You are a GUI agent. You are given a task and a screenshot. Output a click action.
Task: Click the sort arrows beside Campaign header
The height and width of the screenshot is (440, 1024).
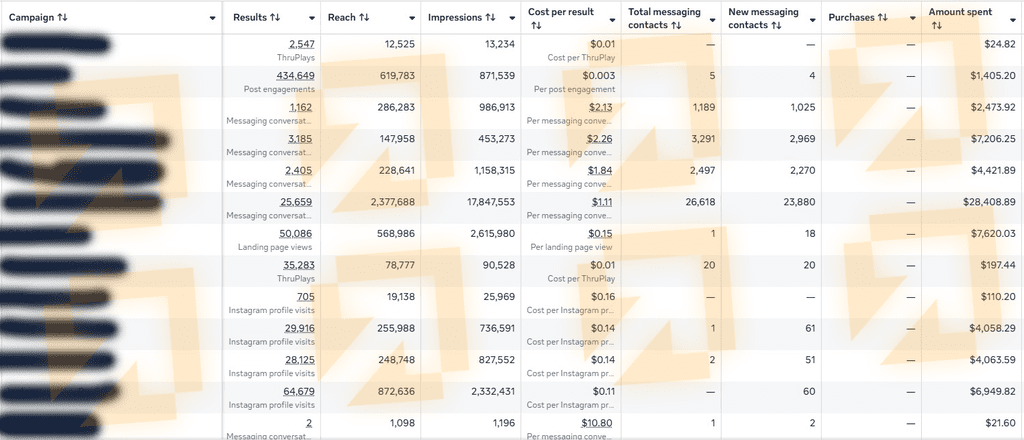point(61,18)
